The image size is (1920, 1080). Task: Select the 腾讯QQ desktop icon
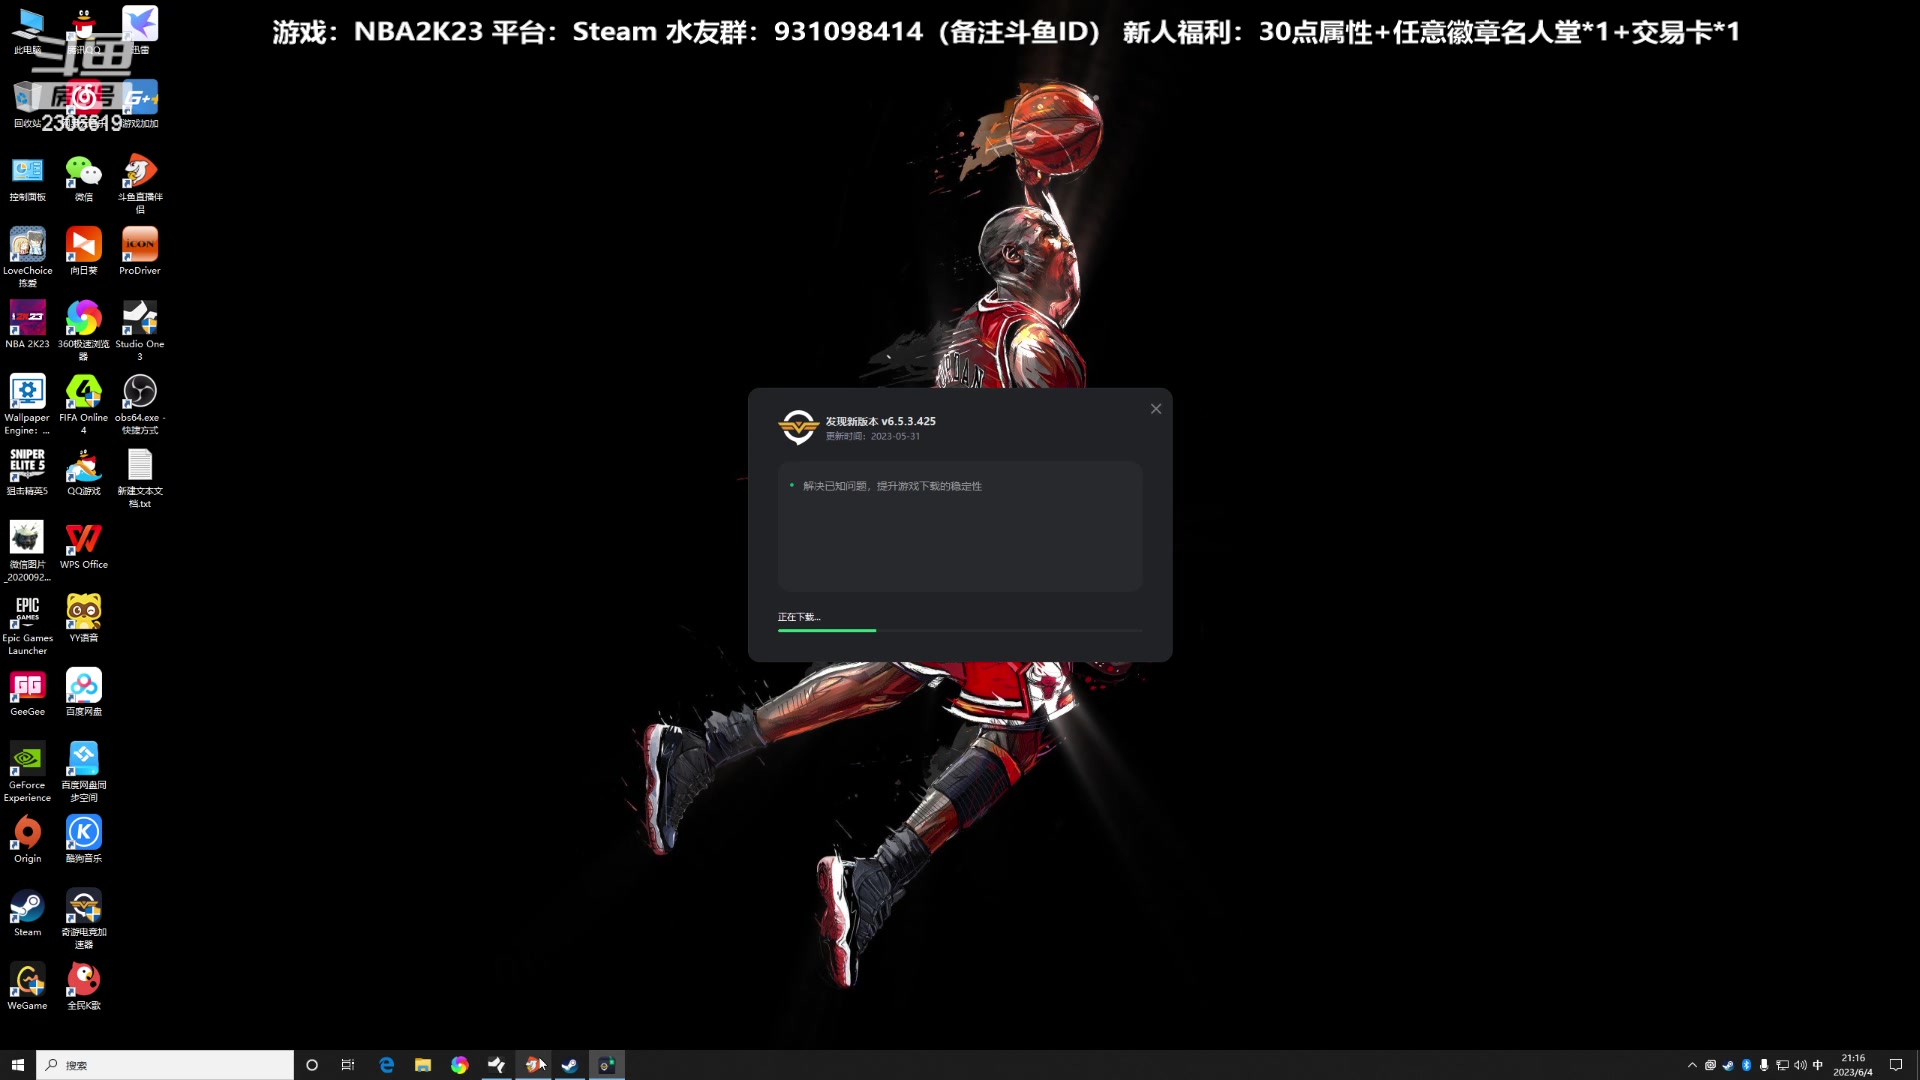[x=84, y=31]
